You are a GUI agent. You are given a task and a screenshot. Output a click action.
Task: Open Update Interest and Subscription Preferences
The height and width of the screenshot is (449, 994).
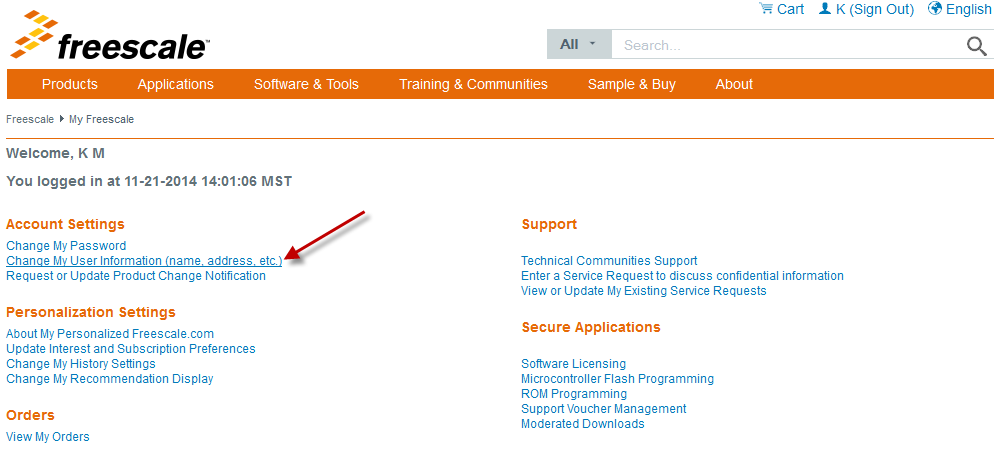pyautogui.click(x=131, y=349)
